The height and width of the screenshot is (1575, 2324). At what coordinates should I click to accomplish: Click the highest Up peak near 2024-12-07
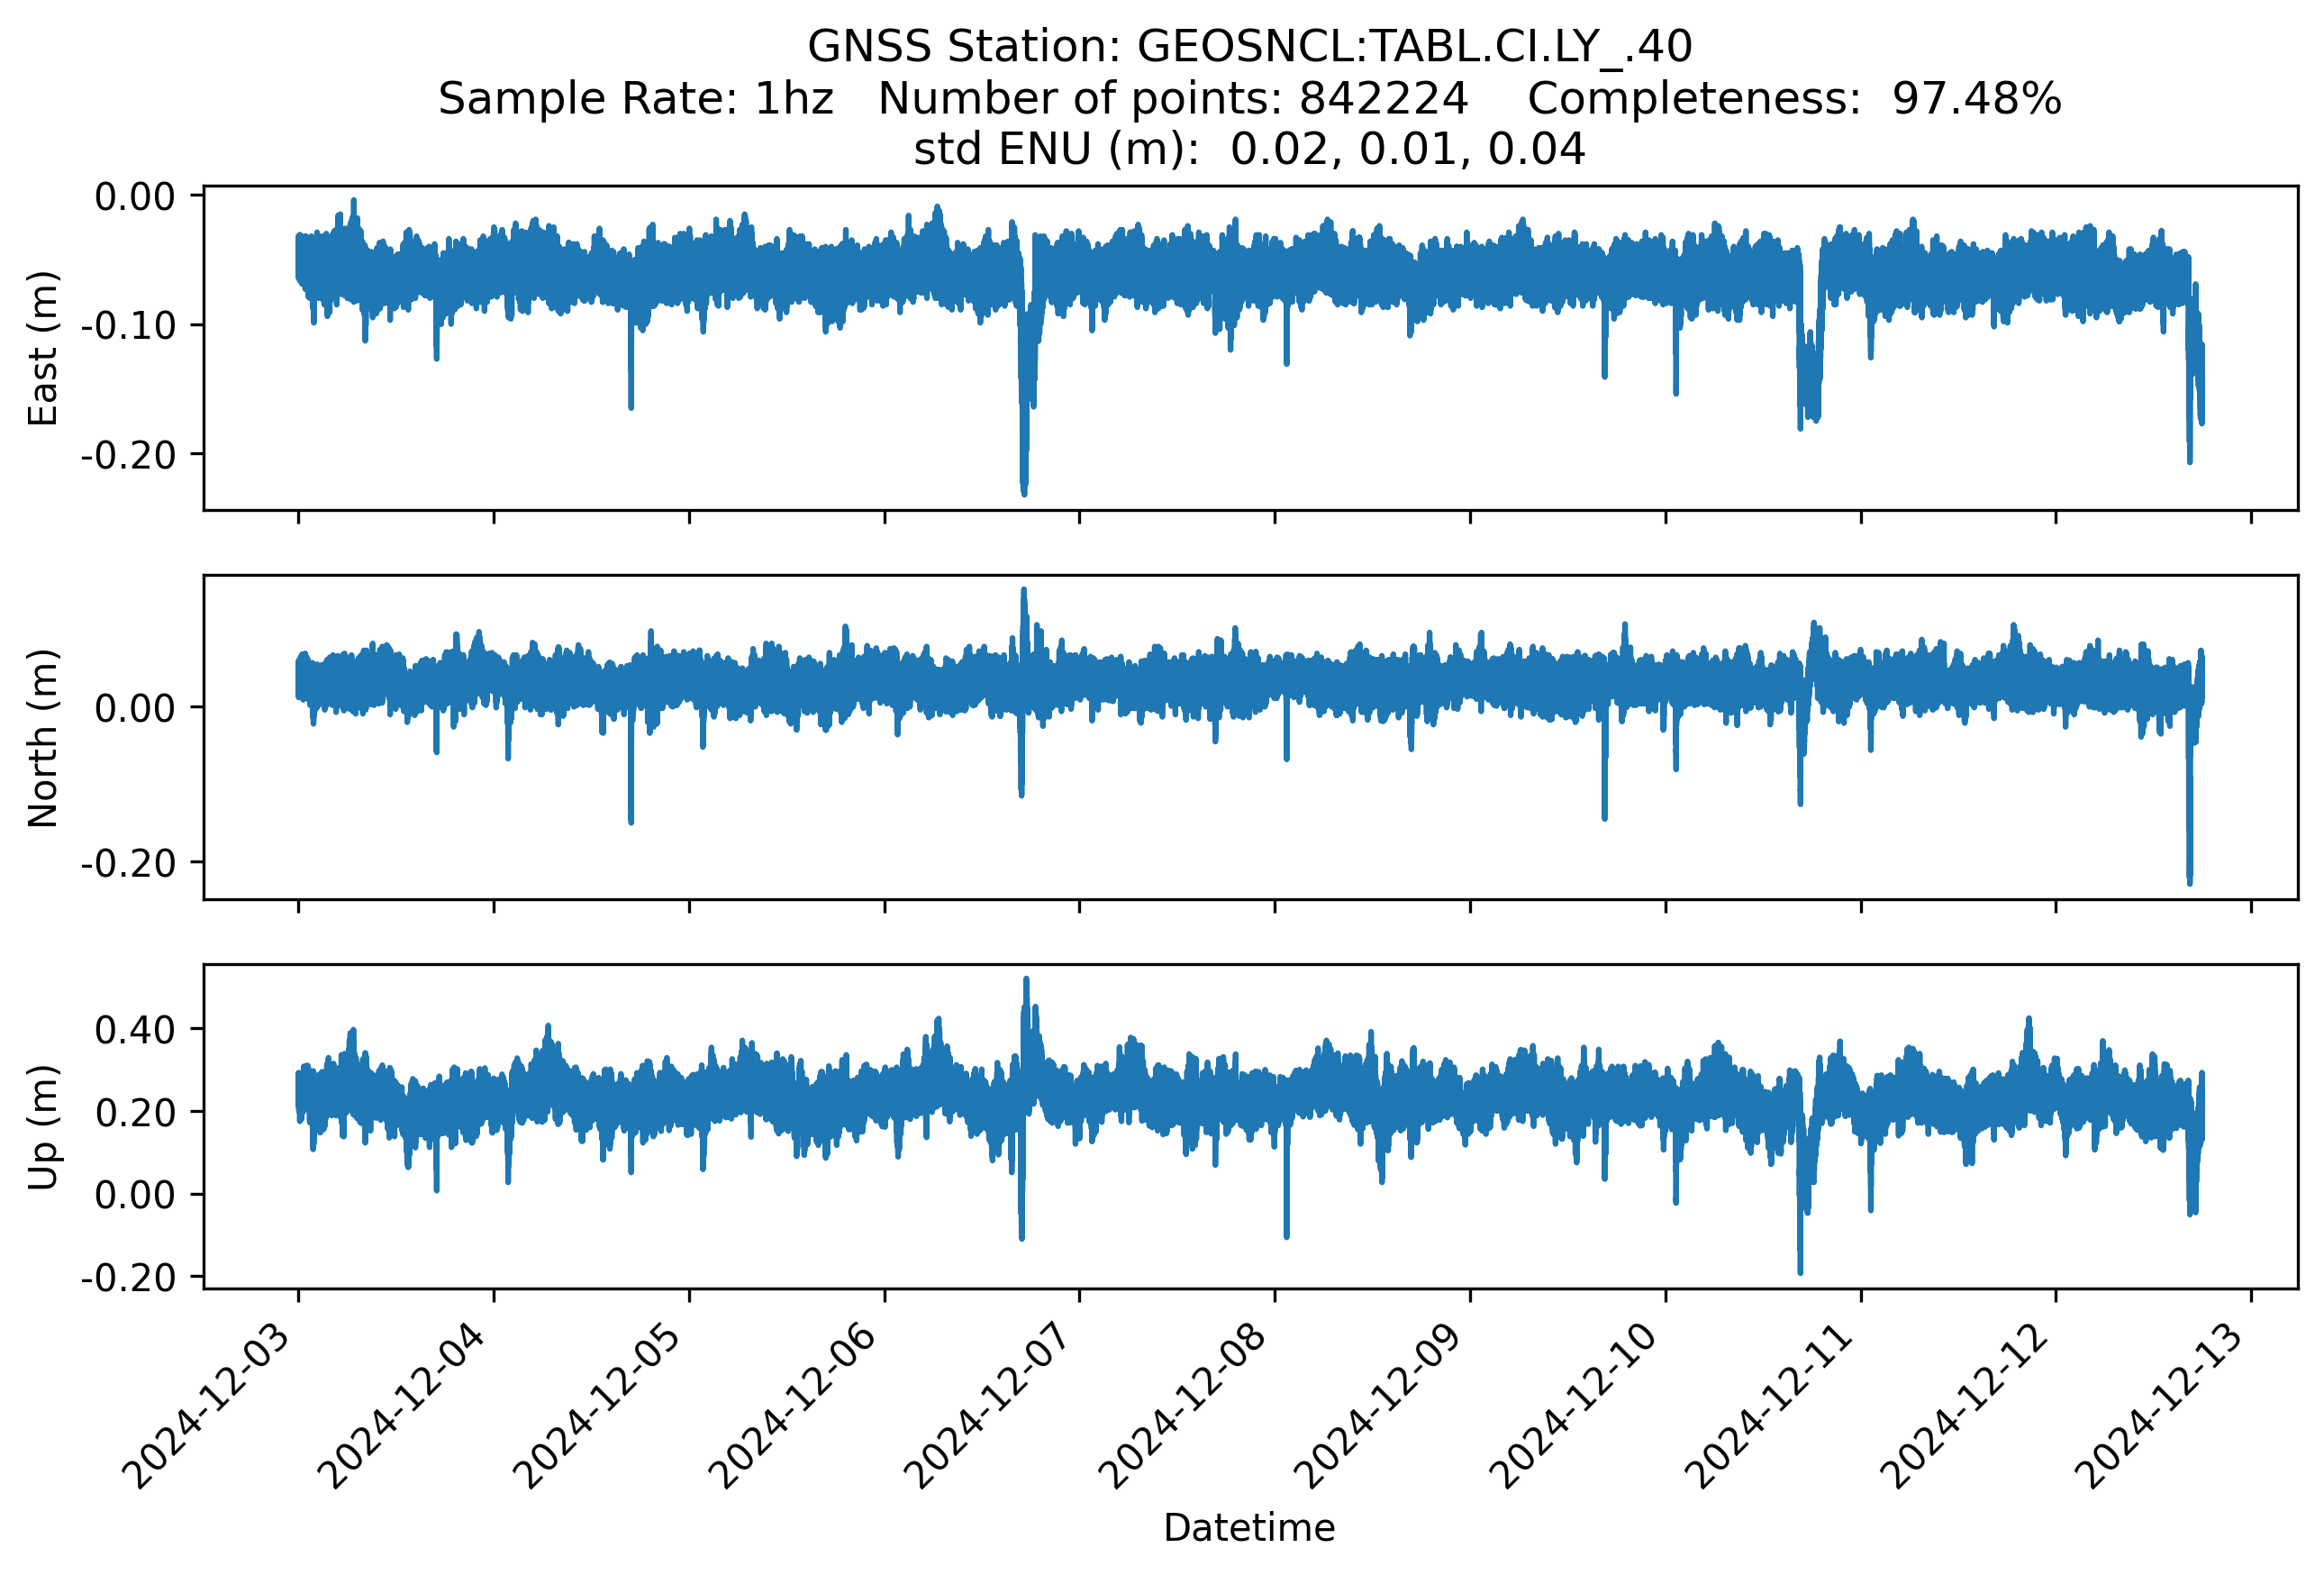tap(1026, 980)
